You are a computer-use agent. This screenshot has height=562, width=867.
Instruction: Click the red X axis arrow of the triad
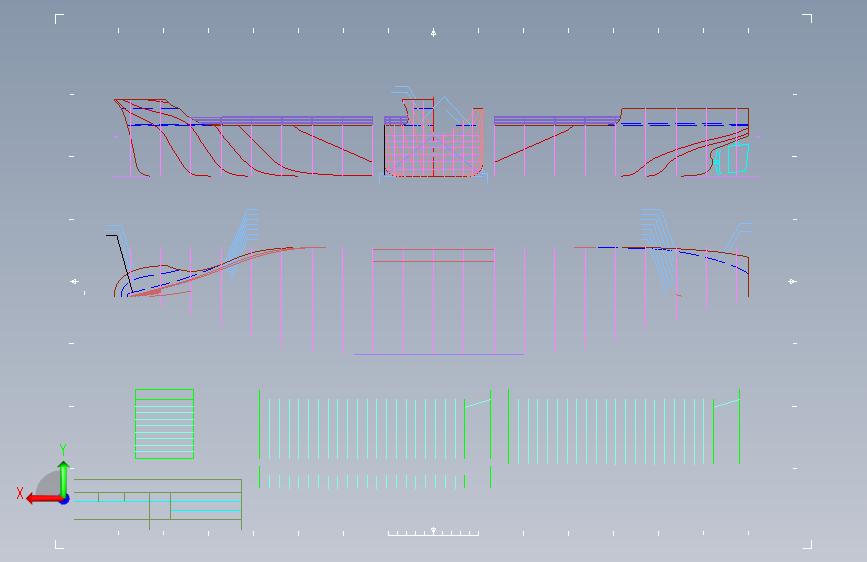[x=44, y=499]
